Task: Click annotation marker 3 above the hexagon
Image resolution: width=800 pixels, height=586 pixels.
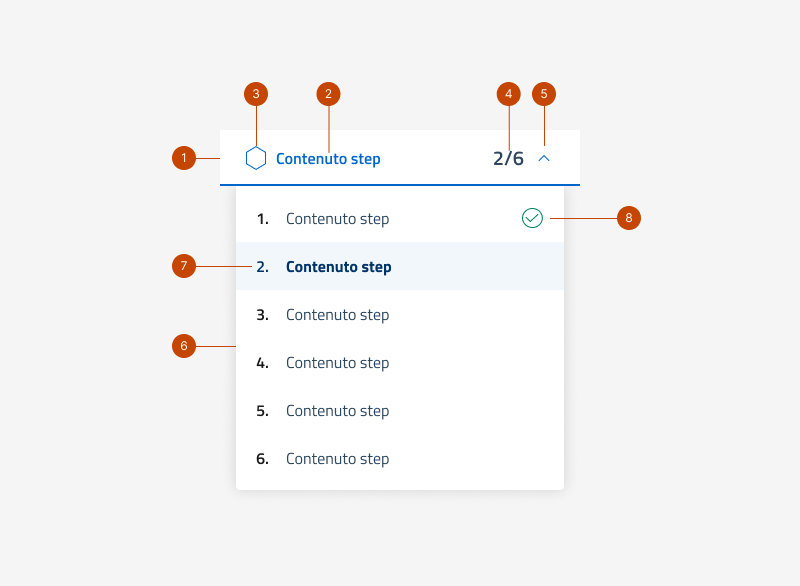Action: click(256, 94)
